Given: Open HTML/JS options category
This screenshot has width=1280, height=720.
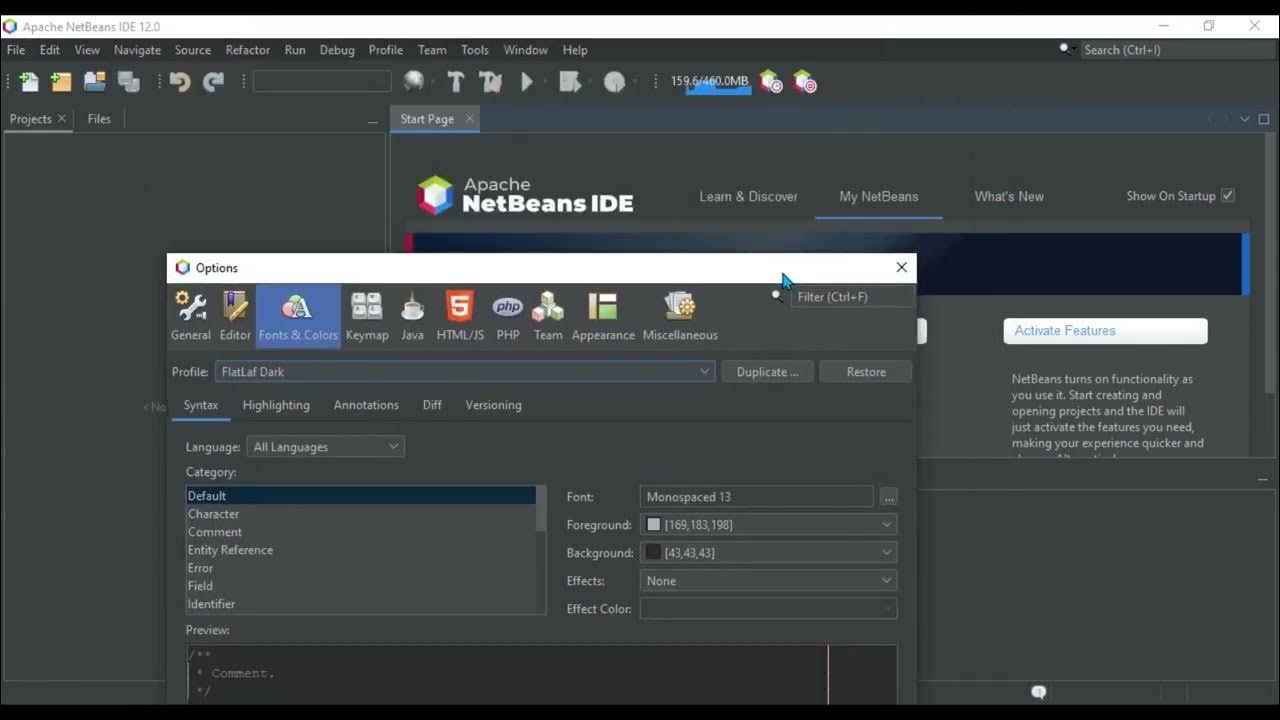Looking at the screenshot, I should tap(460, 315).
